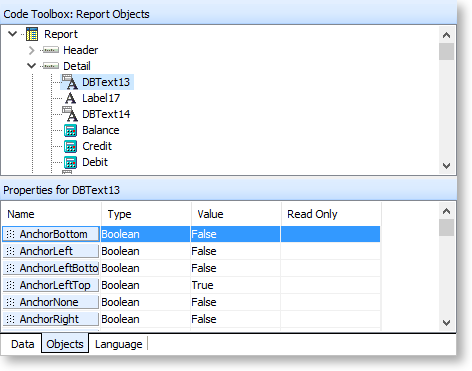
Task: Click the Value cell for AnchorRight
Action: [235, 319]
